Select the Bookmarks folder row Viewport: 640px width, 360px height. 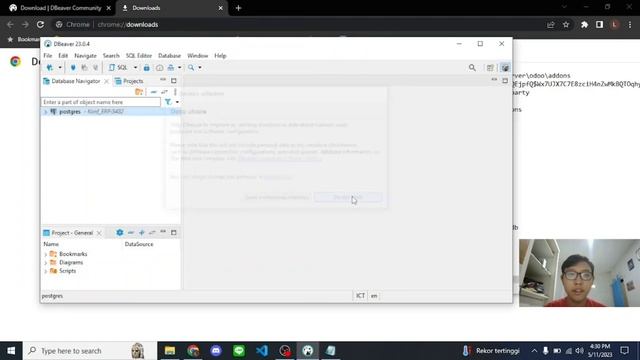73,254
